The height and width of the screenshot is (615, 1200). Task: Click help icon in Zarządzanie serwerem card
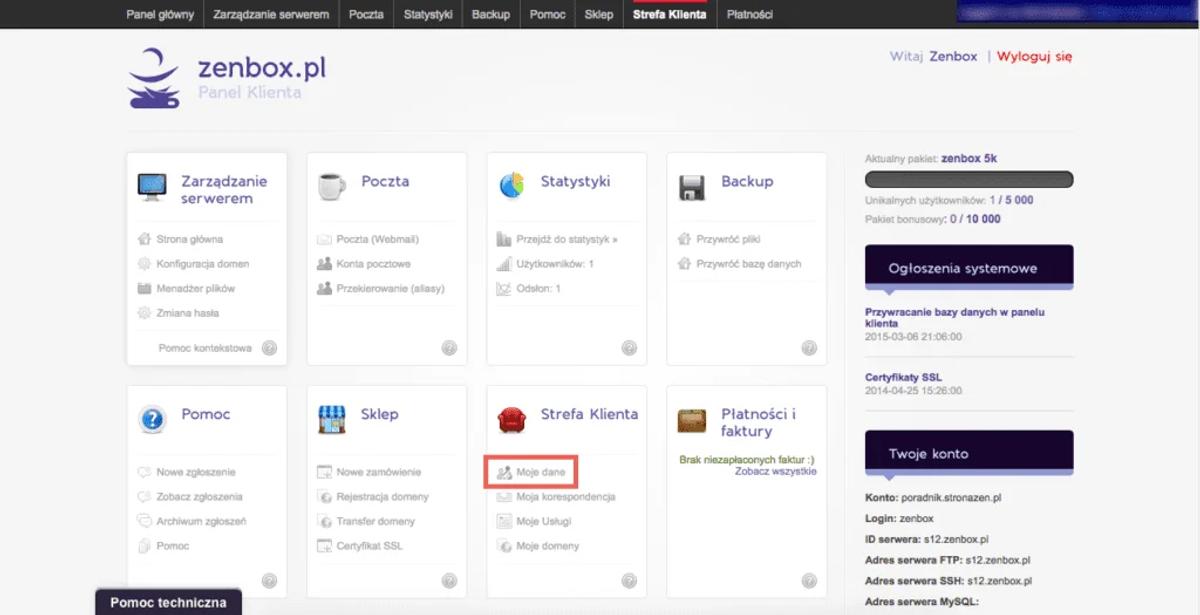[x=269, y=348]
